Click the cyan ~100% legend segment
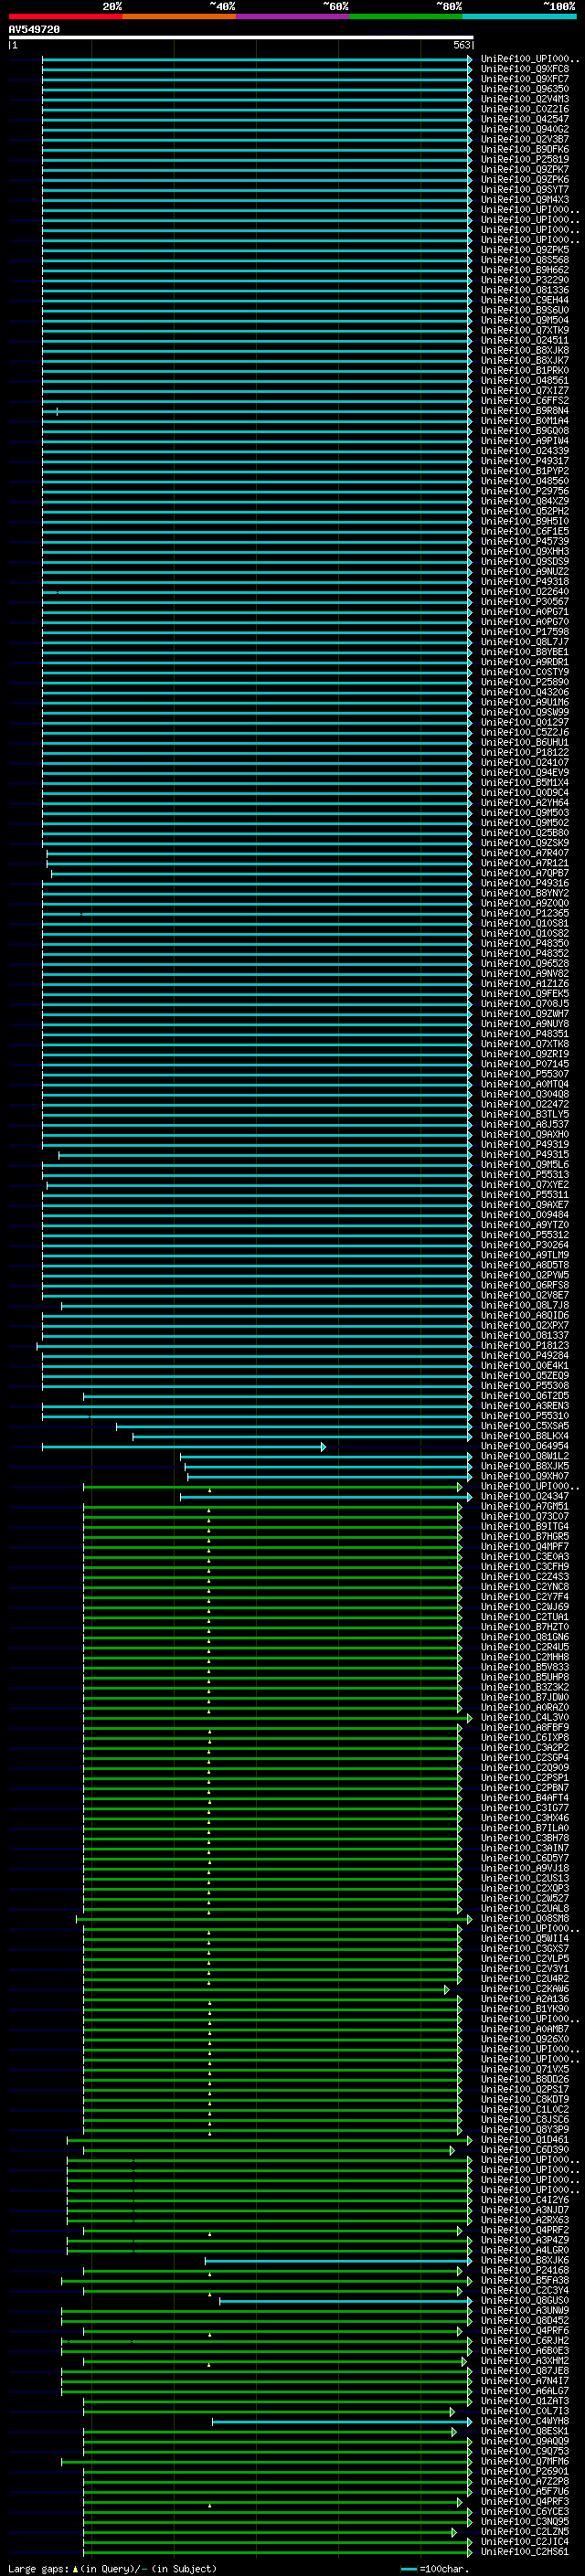Screen dimensions: 585x2576 pos(519,16)
